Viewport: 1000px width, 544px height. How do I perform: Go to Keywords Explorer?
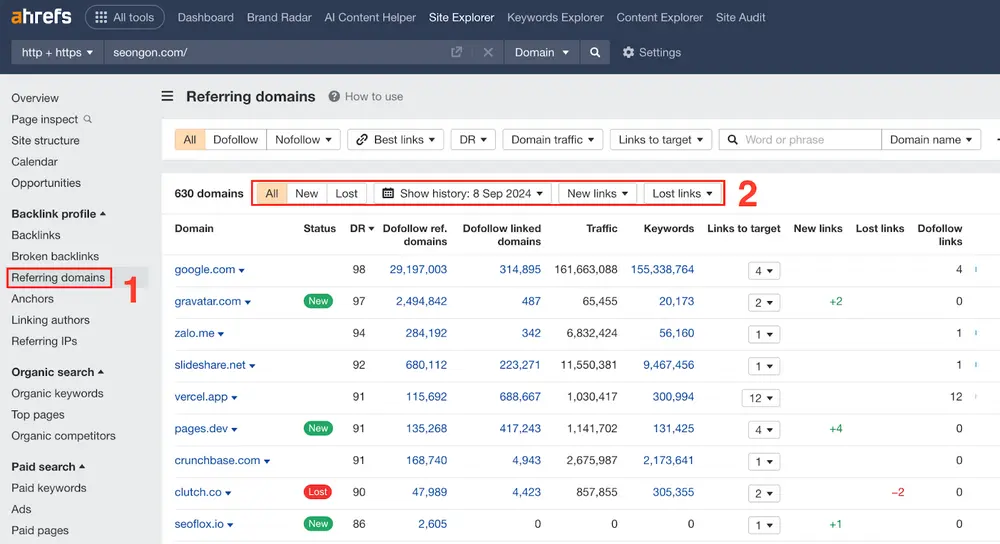click(555, 17)
